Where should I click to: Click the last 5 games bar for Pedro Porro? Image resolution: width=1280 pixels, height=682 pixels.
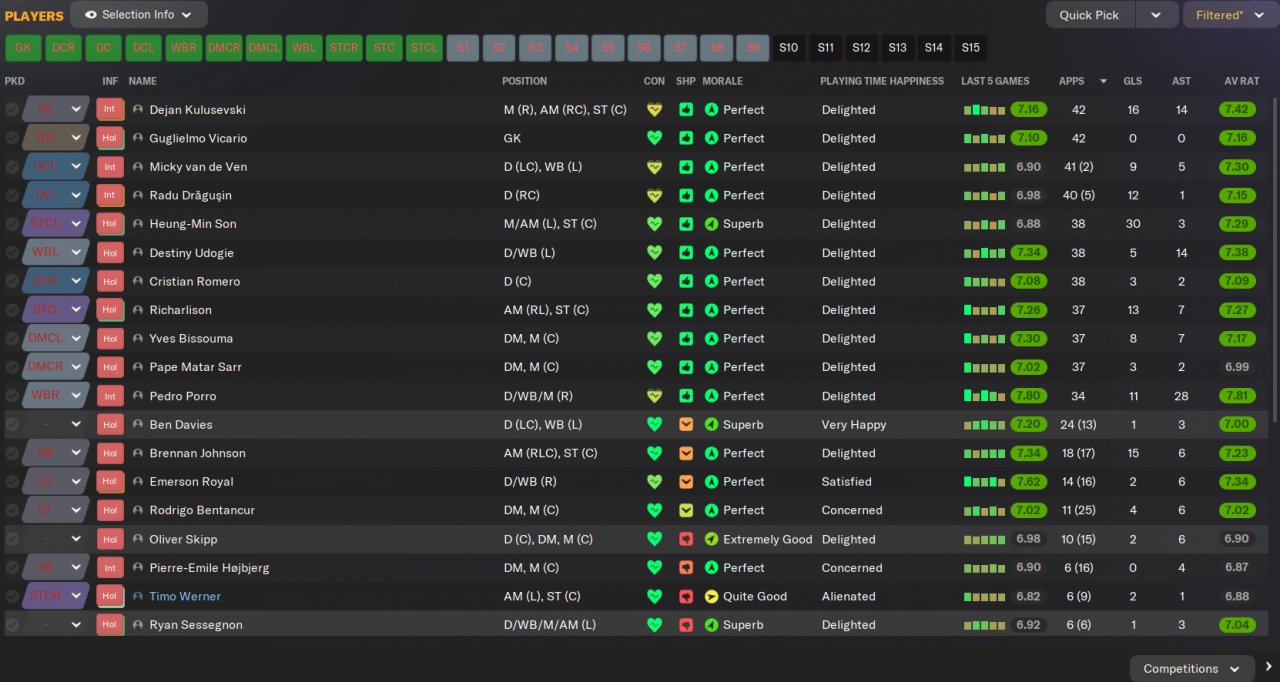(984, 396)
